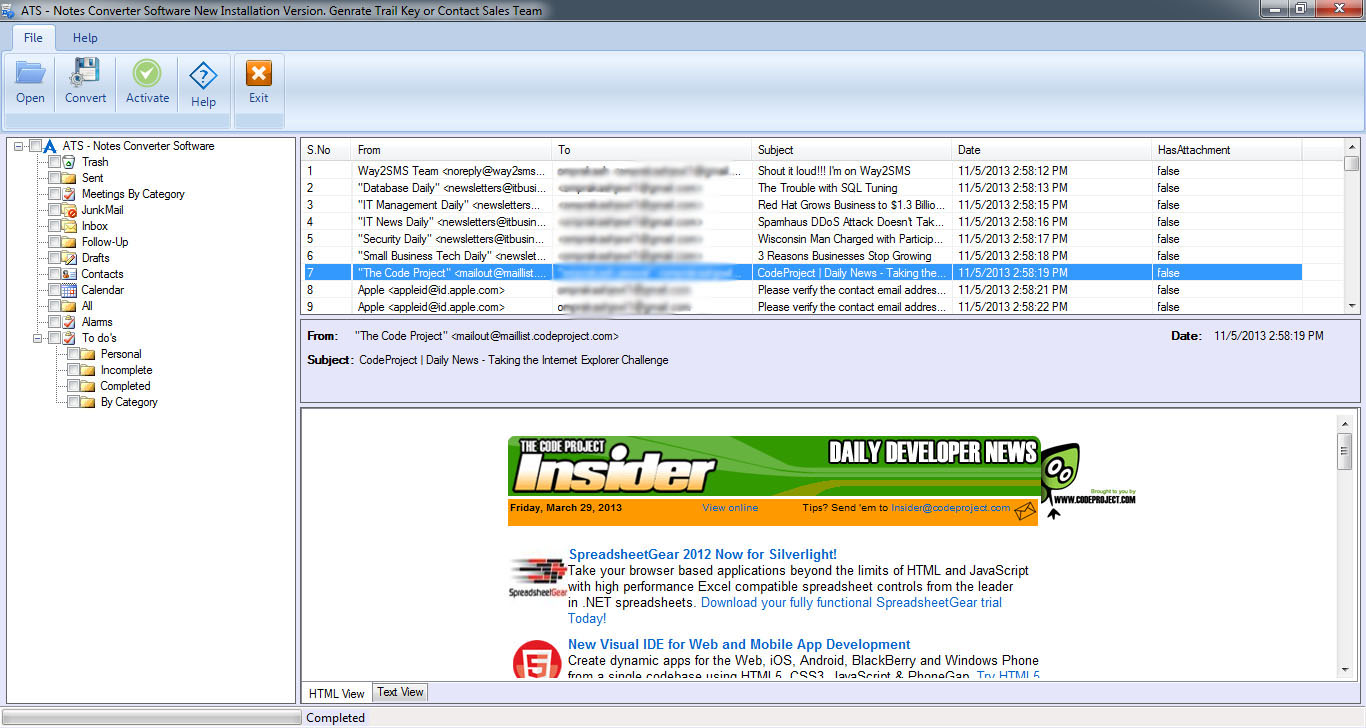Click the ATS root node application icon
The image size is (1366, 728).
pos(49,146)
